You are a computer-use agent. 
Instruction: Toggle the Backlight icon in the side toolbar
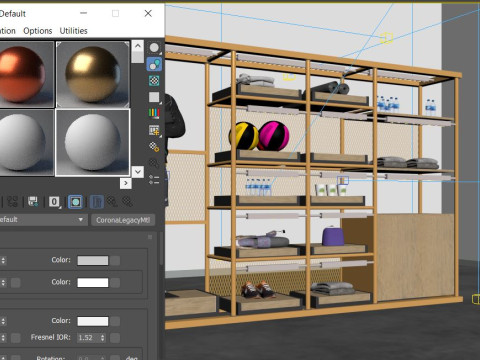pyautogui.click(x=154, y=64)
